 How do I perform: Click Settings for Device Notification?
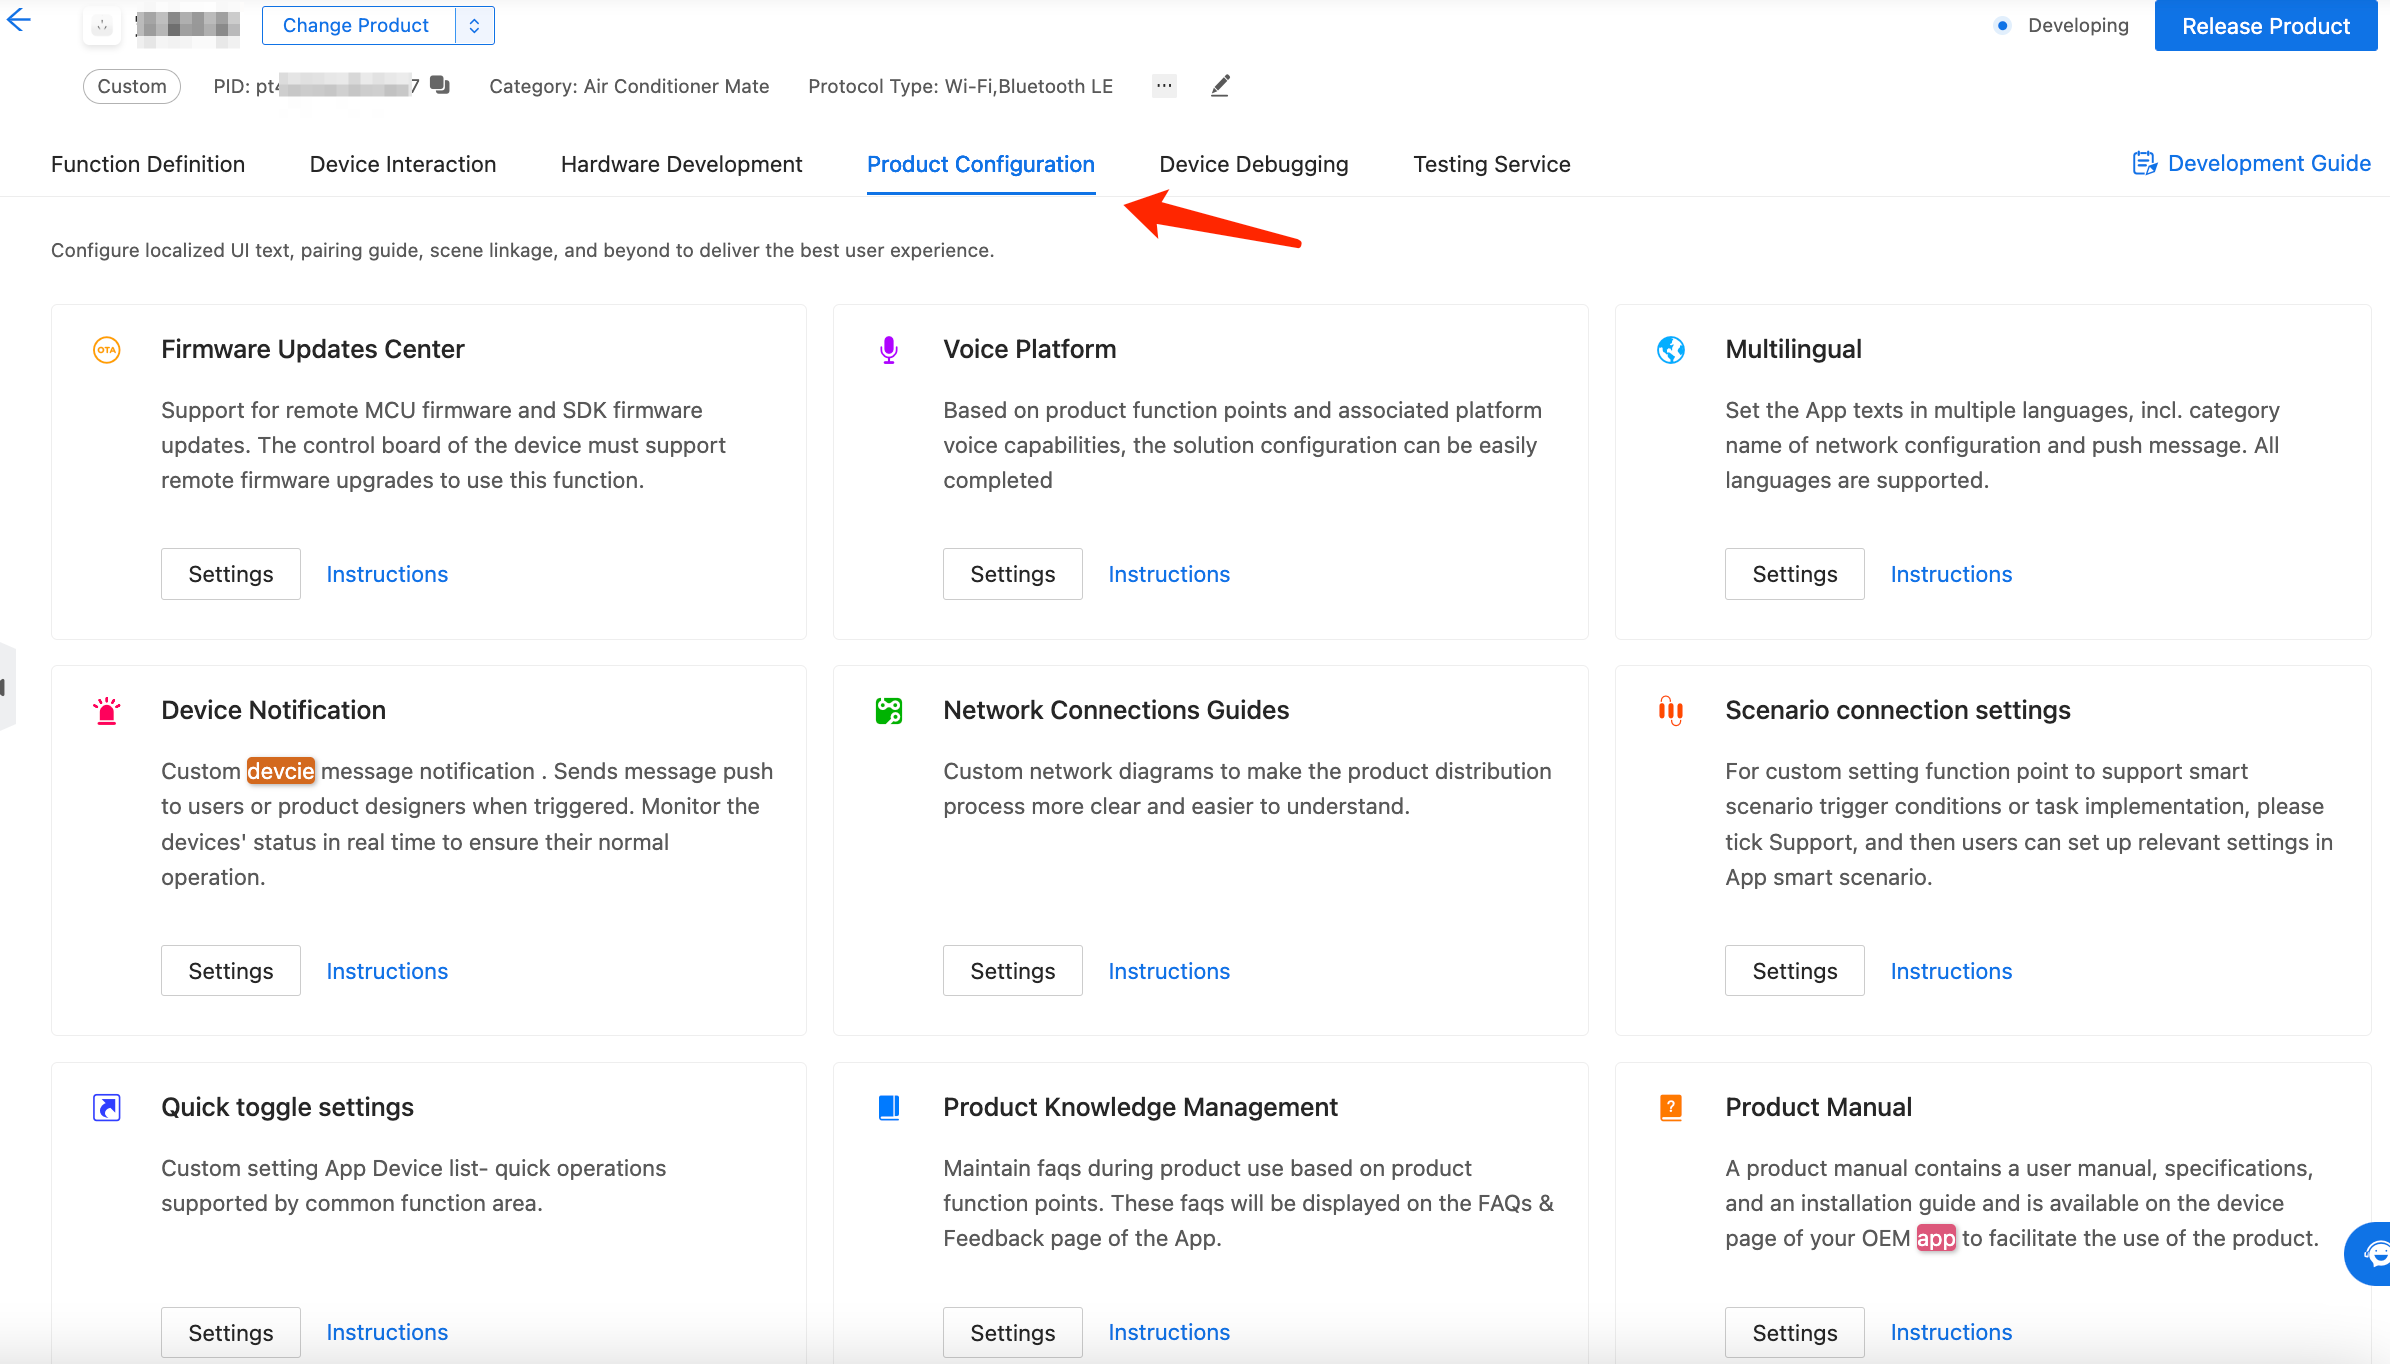point(231,970)
